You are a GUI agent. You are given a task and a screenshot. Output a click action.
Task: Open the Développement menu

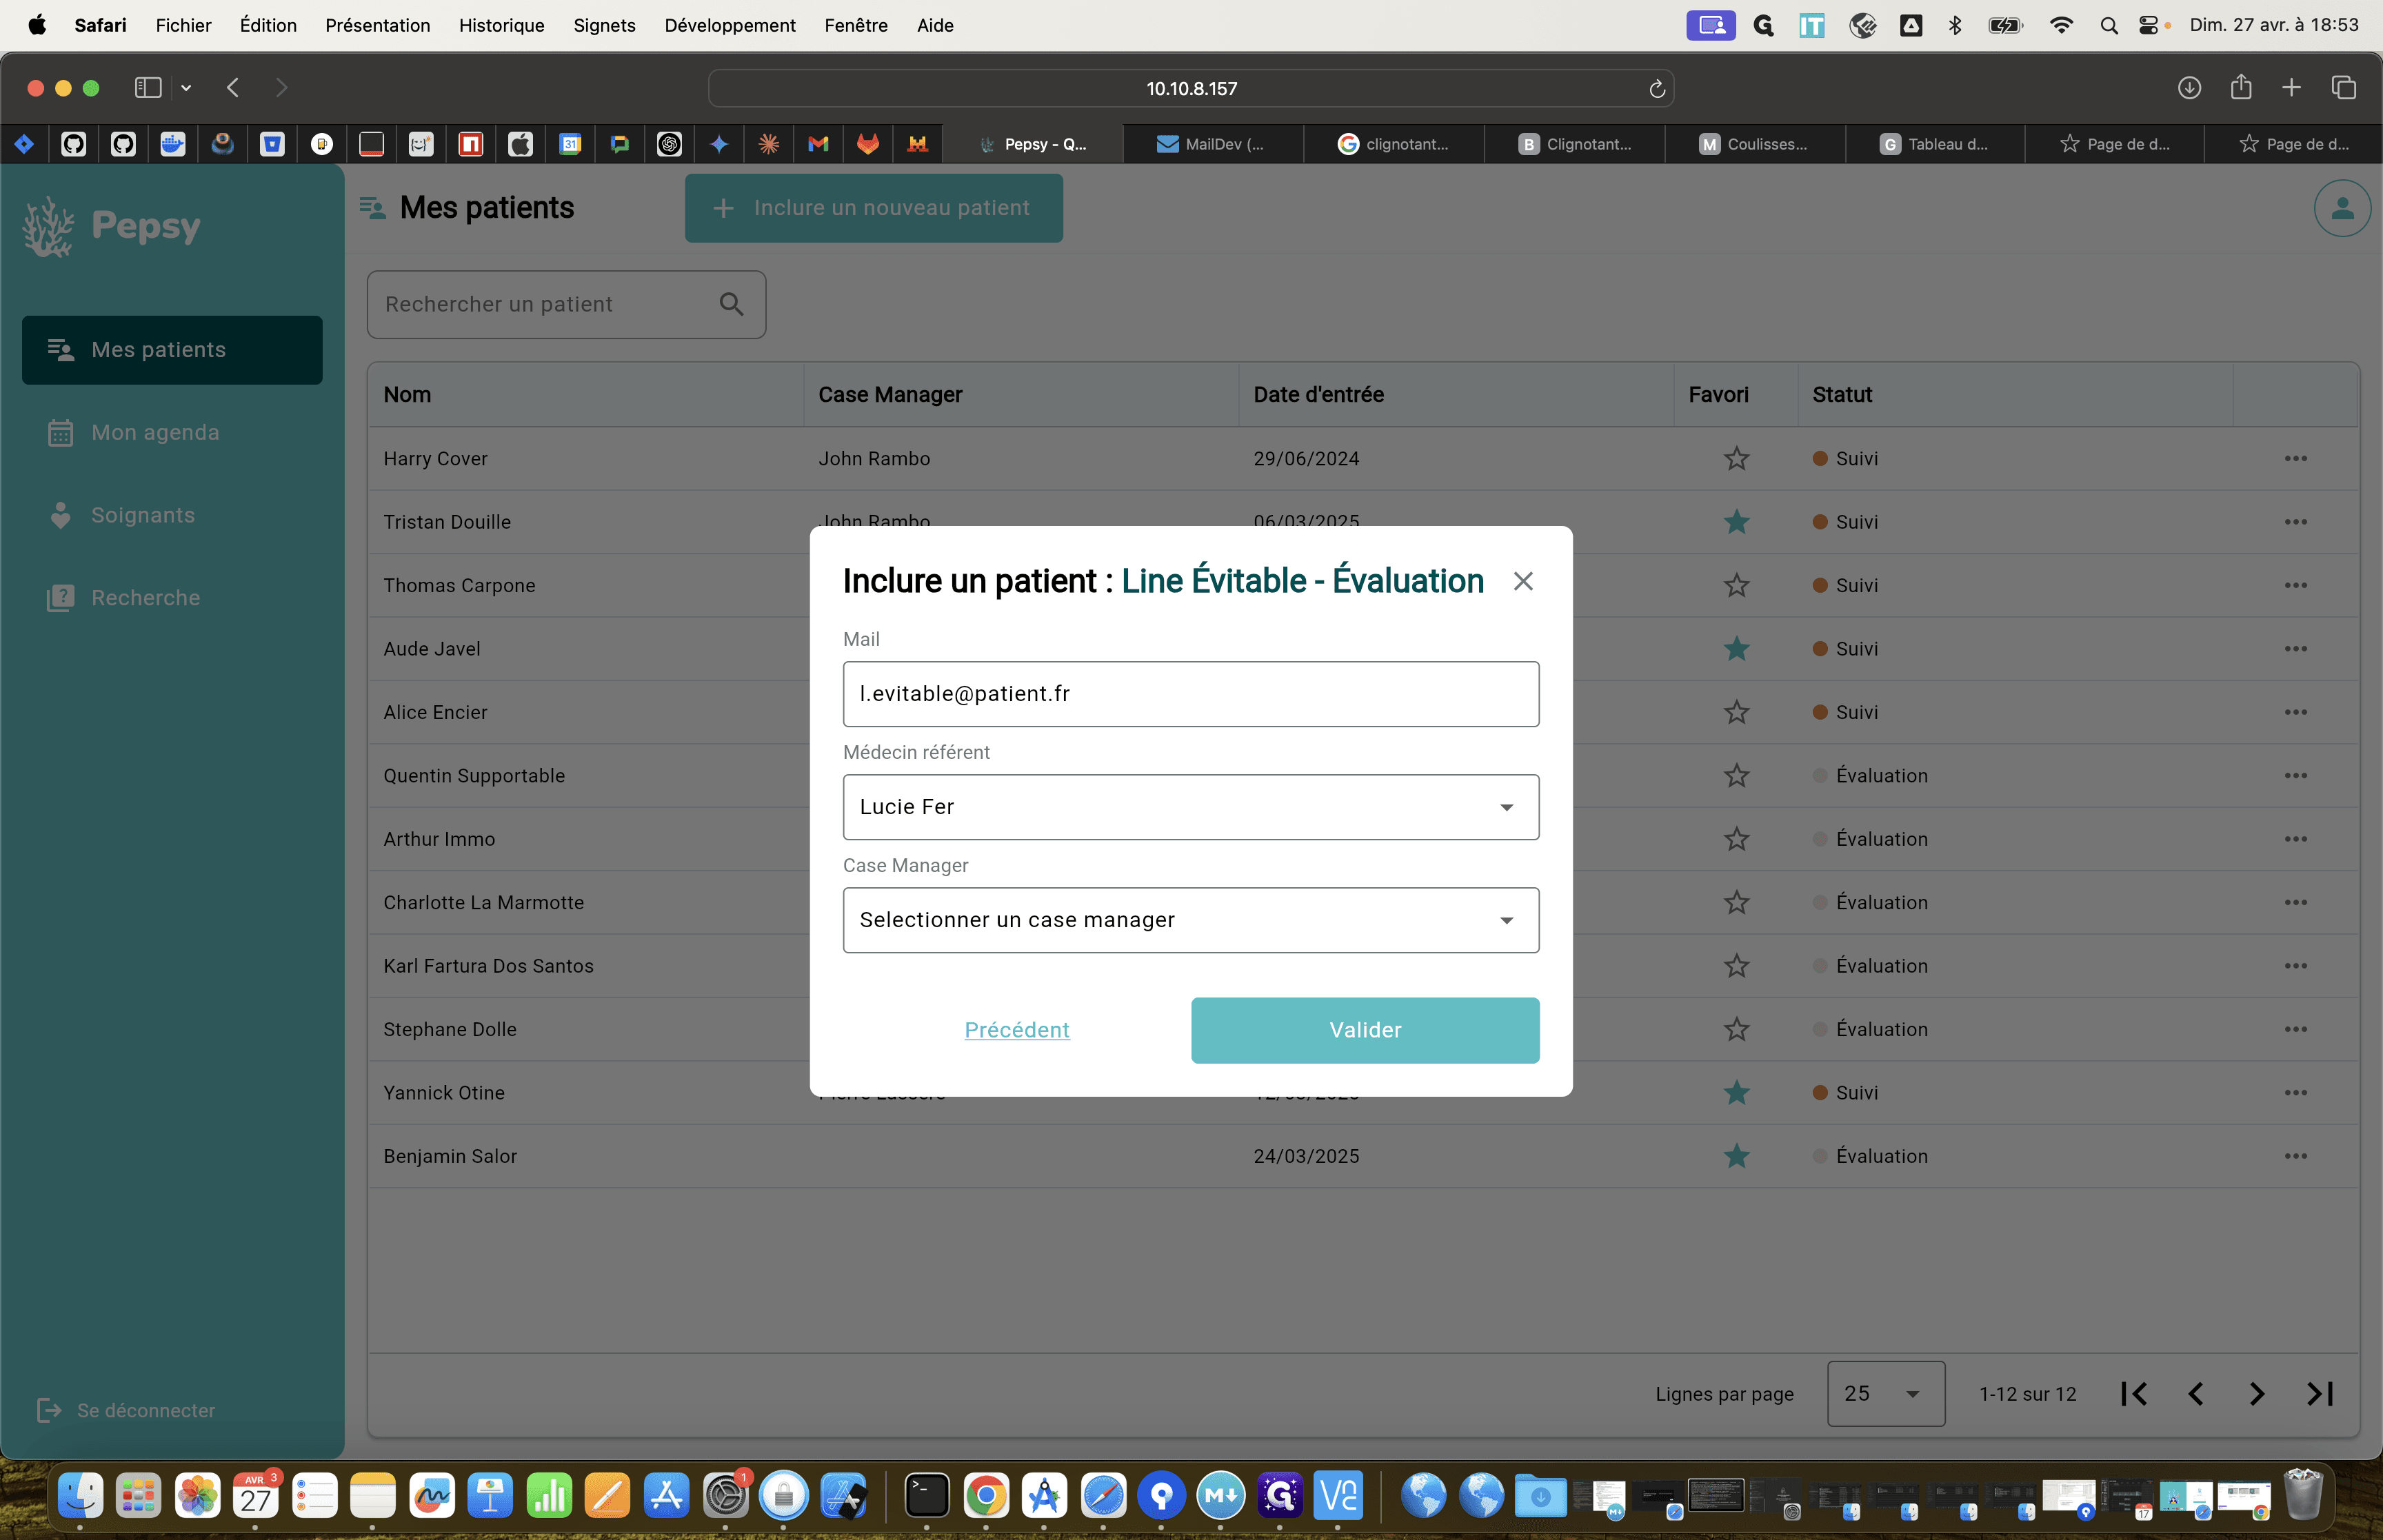(730, 25)
